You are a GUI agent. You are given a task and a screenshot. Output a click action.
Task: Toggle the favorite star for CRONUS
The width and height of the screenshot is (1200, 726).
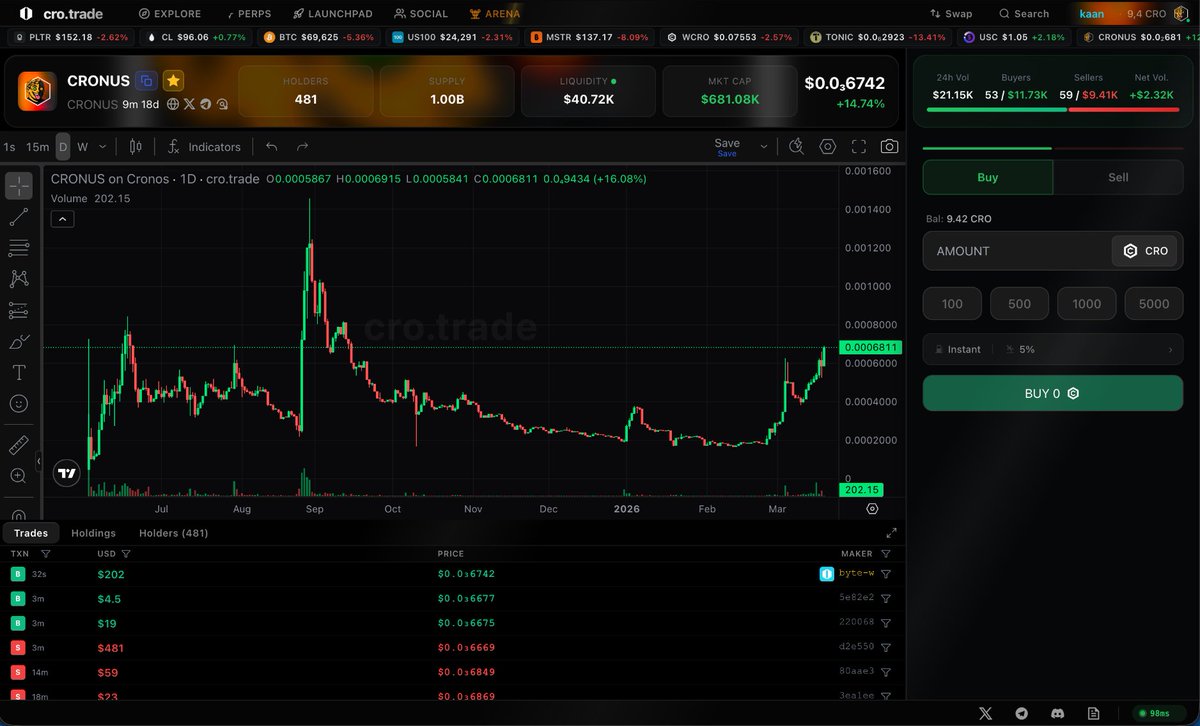coord(173,81)
